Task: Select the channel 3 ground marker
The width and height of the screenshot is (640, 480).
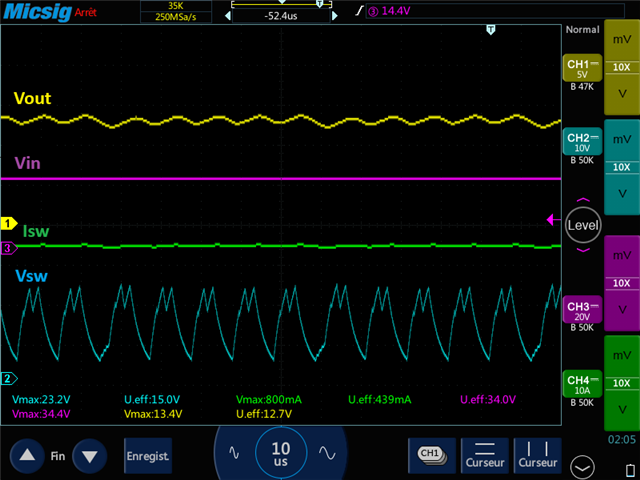Action: click(9, 248)
